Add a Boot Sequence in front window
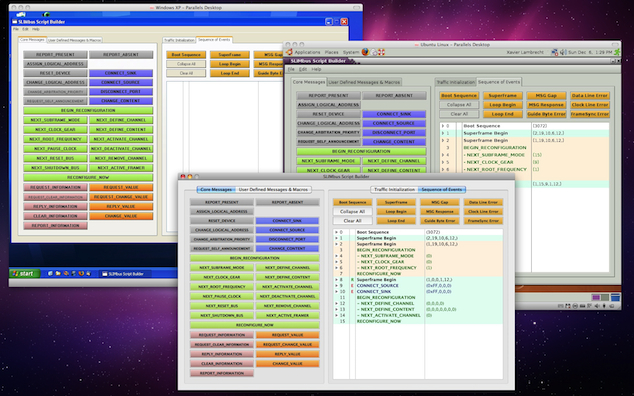This screenshot has width=634, height=396. click(353, 202)
